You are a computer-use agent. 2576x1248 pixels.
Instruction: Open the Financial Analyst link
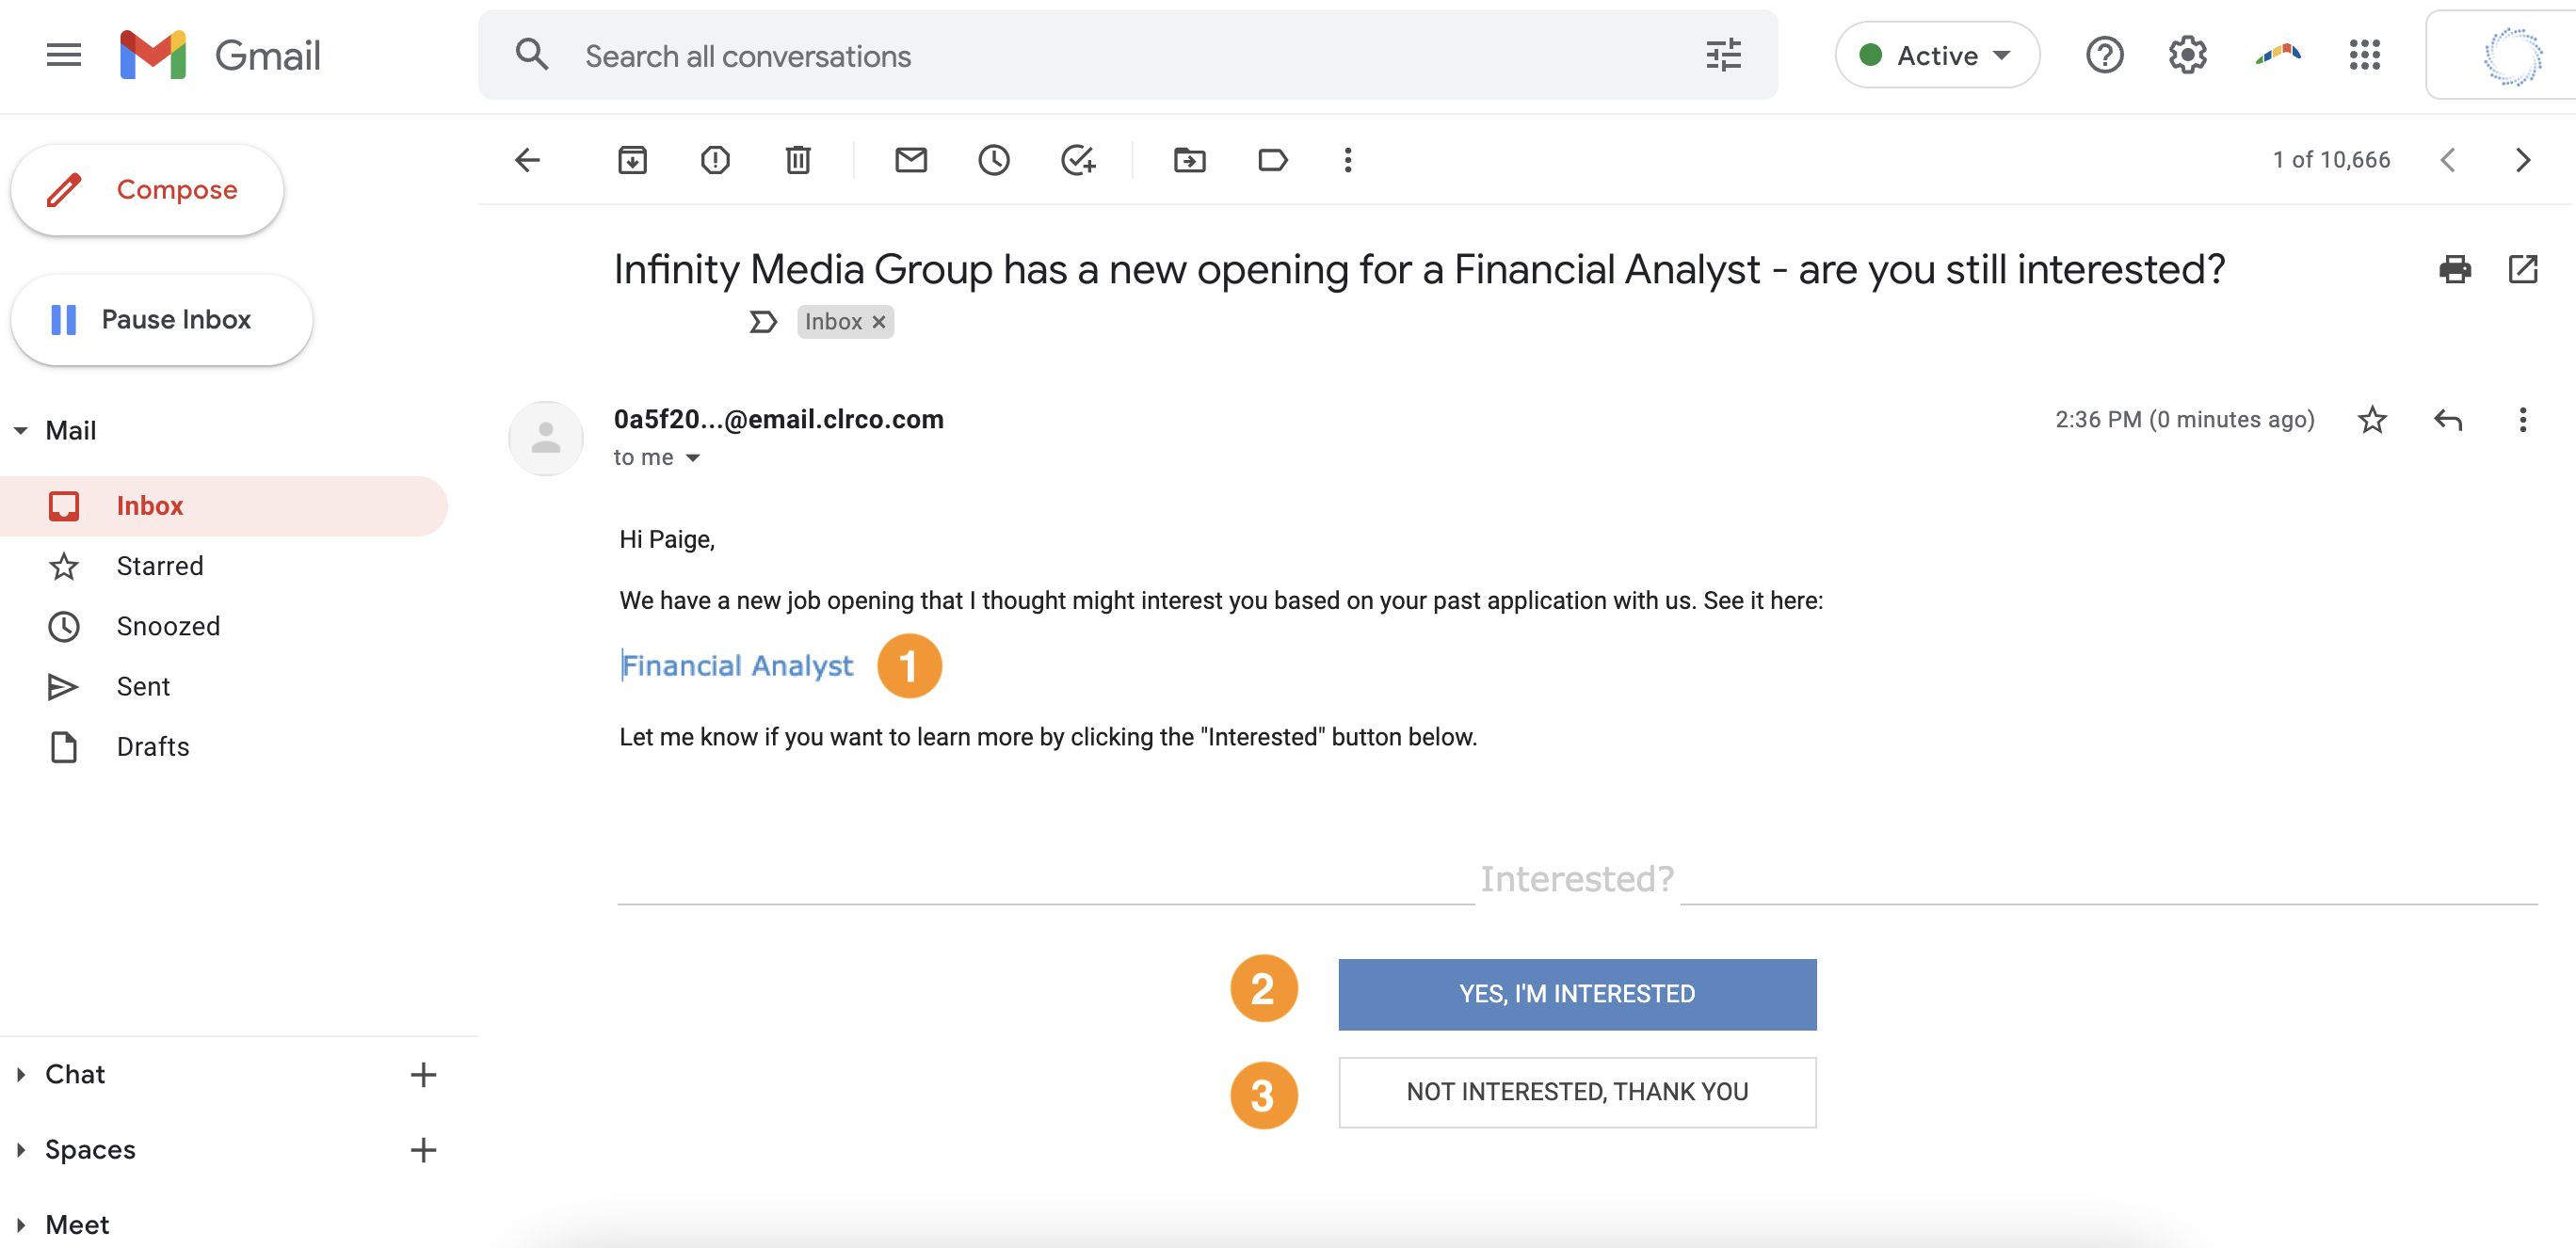pyautogui.click(x=737, y=666)
